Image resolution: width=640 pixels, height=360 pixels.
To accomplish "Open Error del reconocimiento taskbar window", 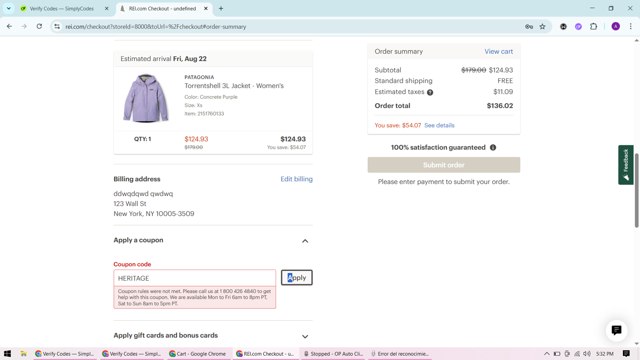I will (400, 353).
